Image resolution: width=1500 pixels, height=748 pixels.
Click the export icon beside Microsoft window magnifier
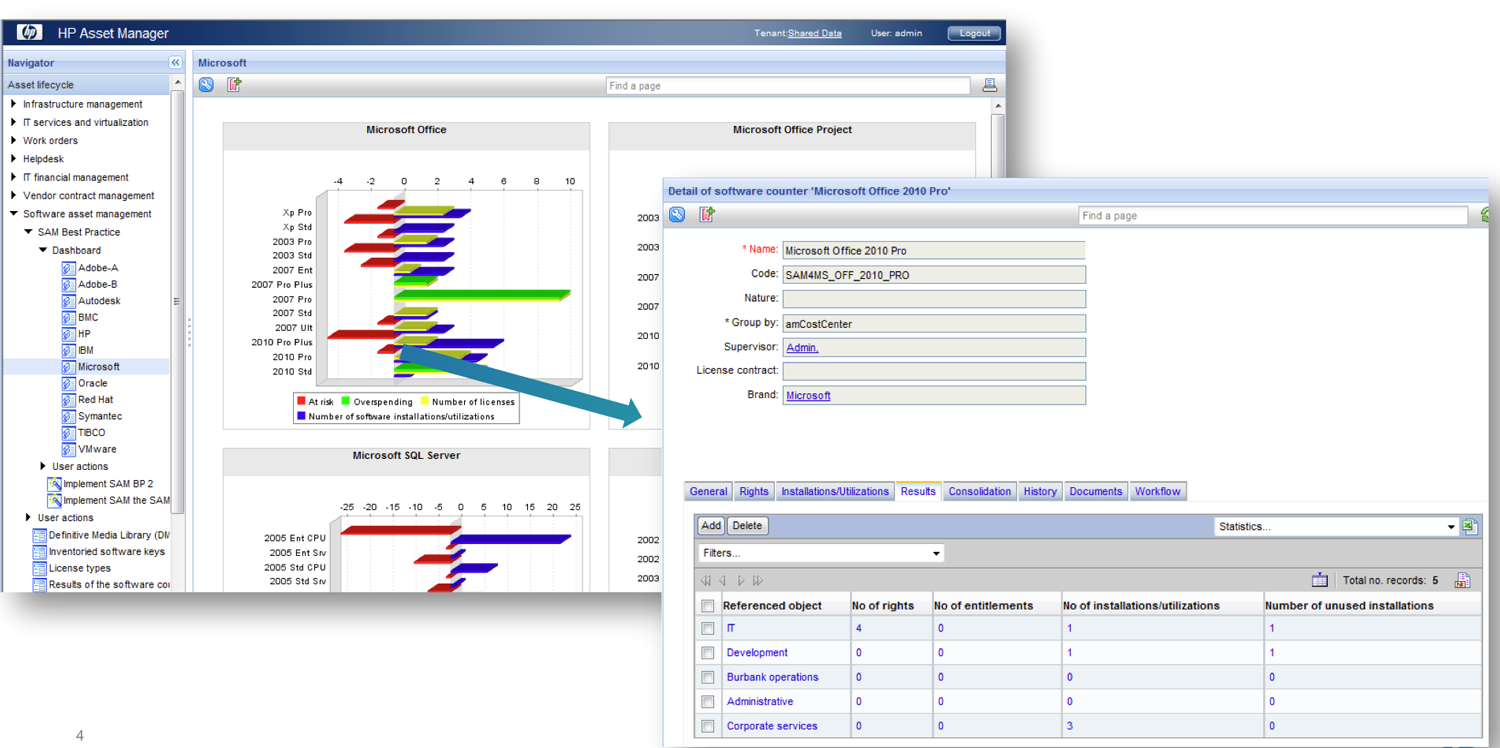(x=234, y=85)
